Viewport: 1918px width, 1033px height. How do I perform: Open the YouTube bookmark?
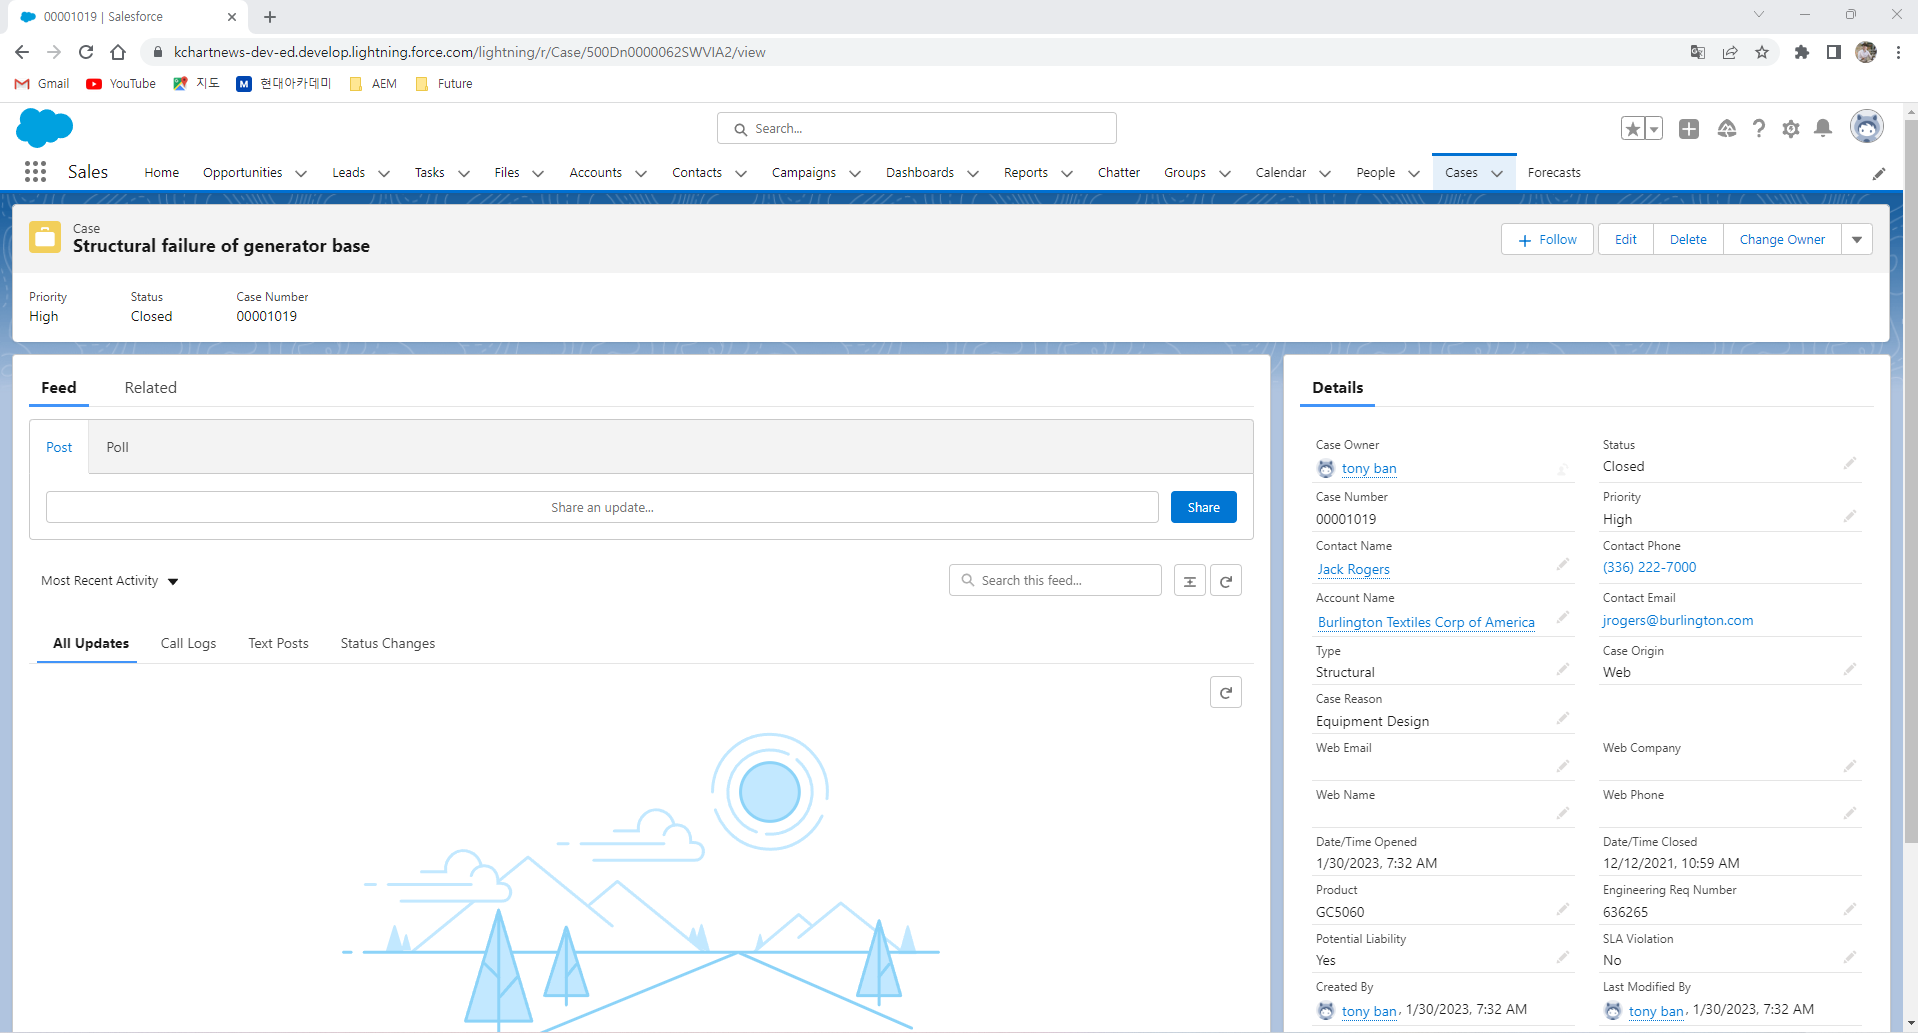click(x=121, y=84)
